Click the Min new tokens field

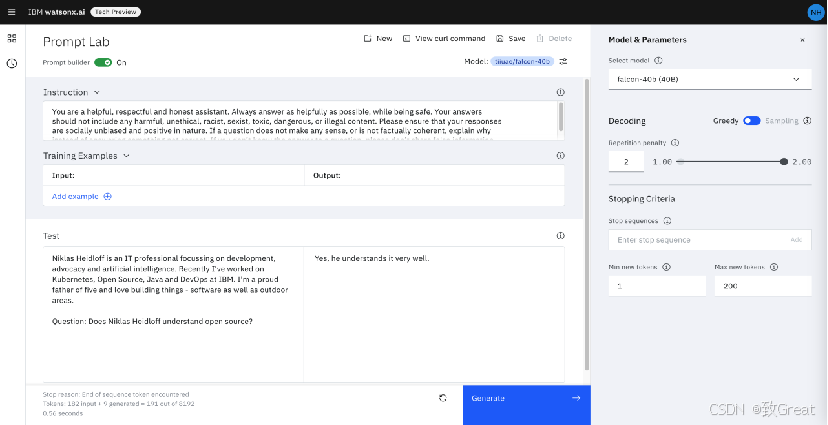point(657,286)
